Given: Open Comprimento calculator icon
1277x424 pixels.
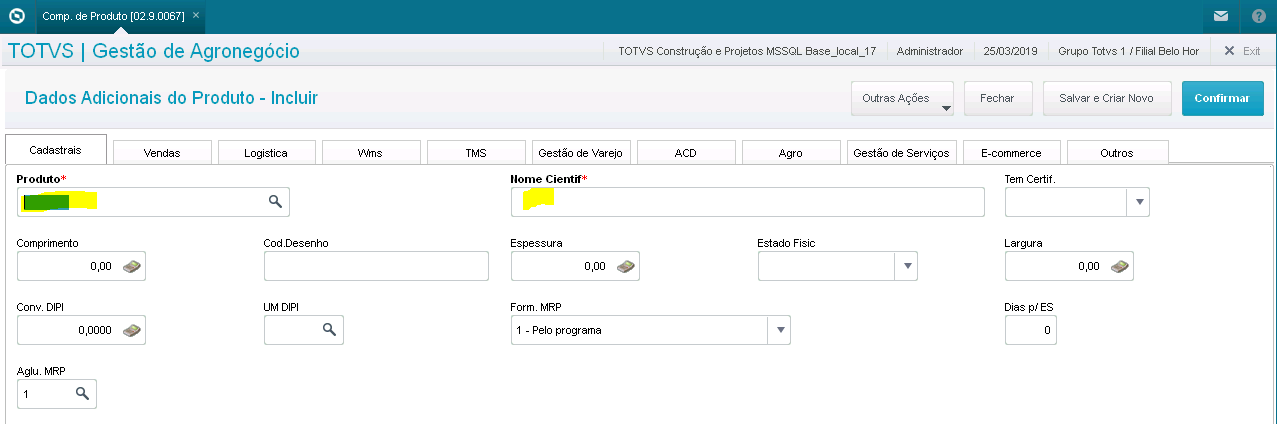Looking at the screenshot, I should [x=132, y=266].
